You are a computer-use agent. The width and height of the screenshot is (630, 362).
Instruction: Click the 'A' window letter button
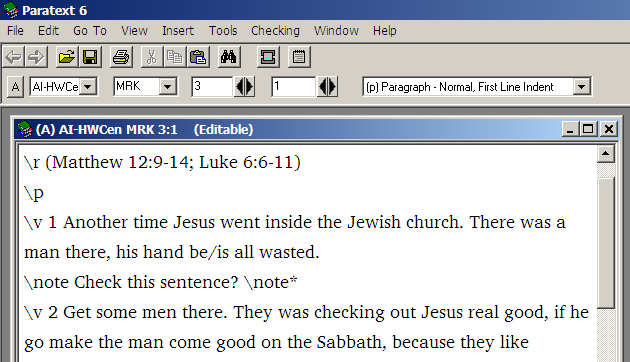(x=15, y=87)
